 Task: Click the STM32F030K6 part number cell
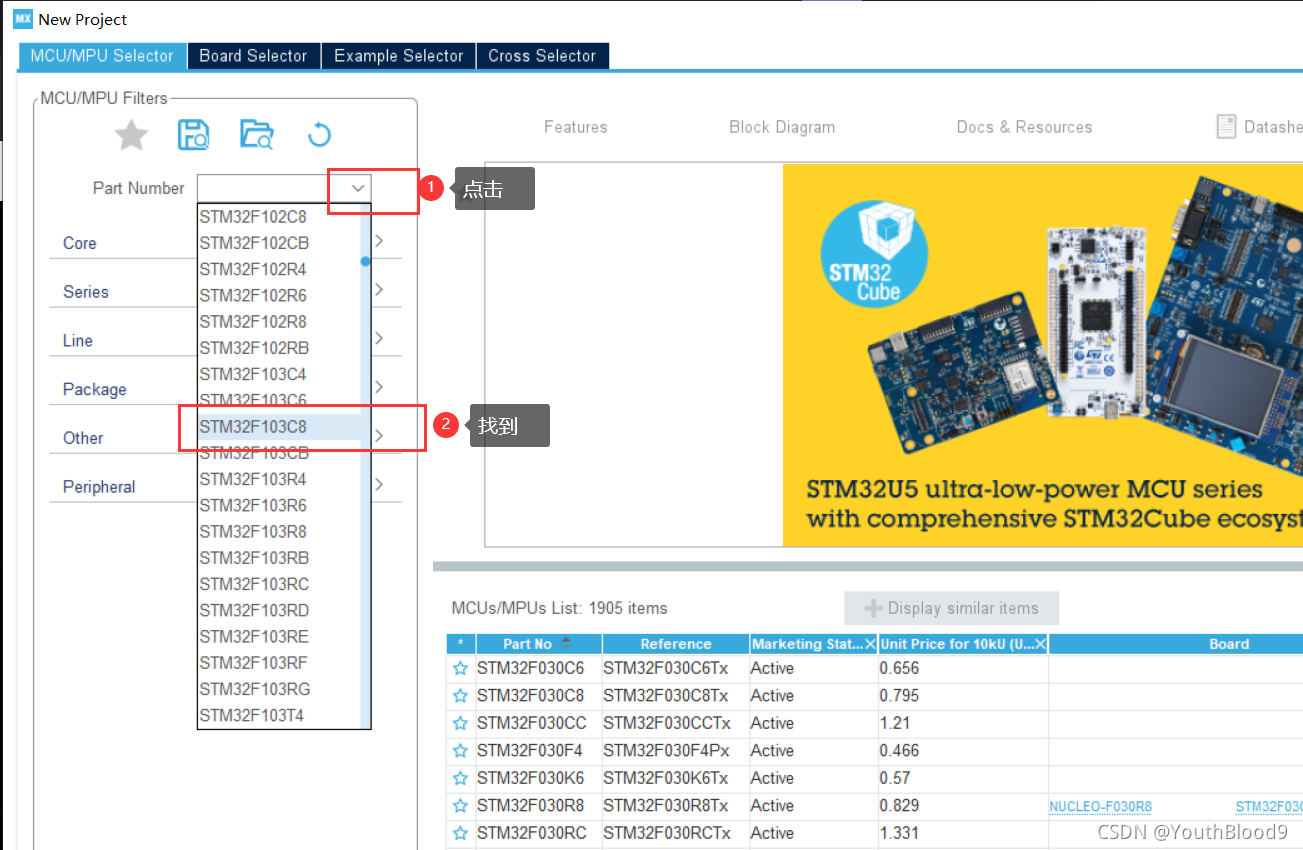(539, 778)
